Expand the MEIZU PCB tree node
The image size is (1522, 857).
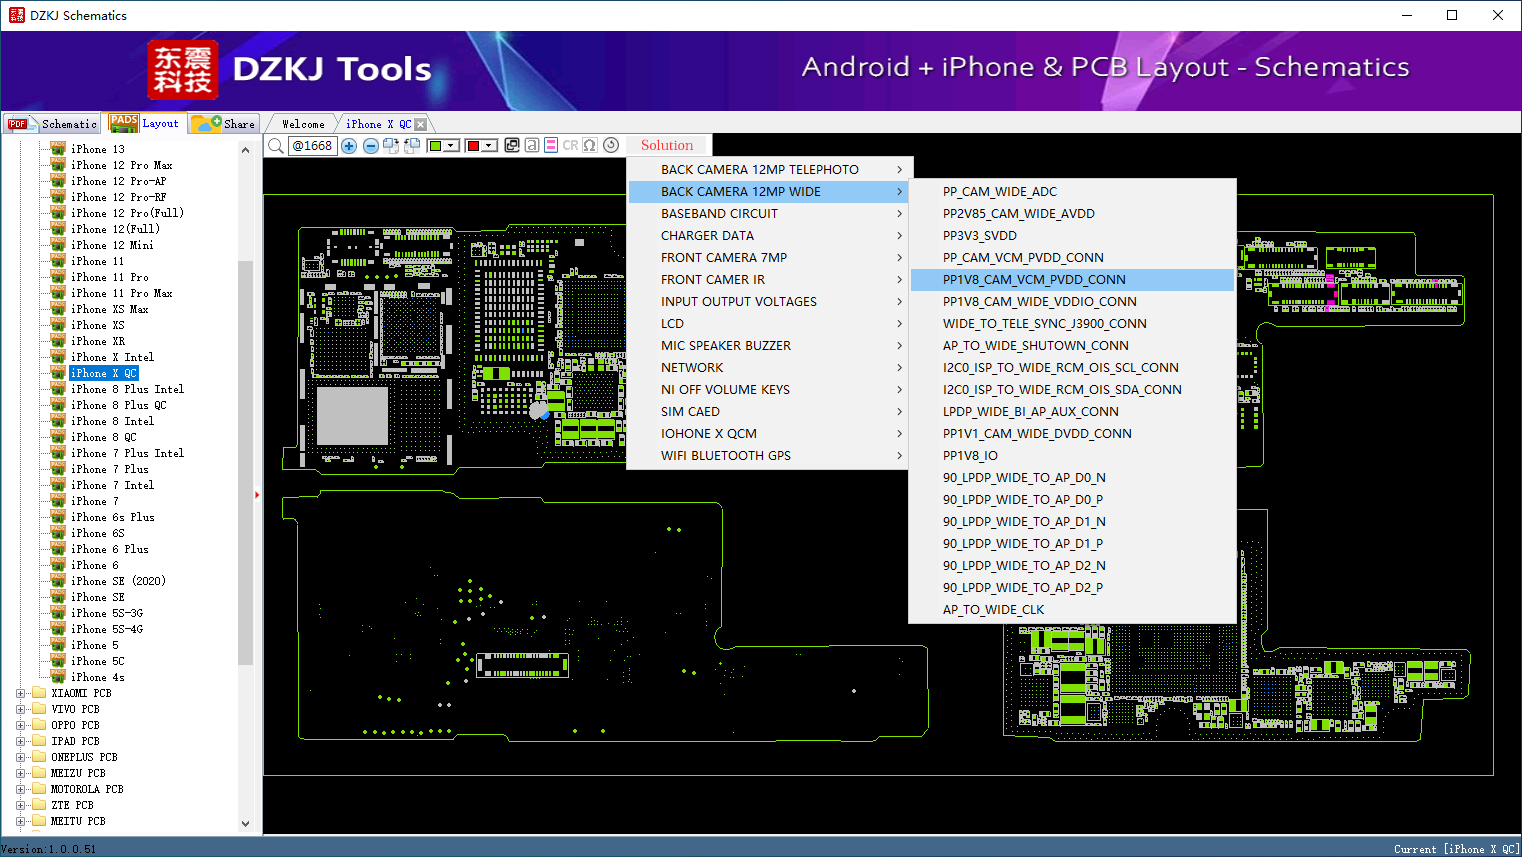[x=21, y=773]
